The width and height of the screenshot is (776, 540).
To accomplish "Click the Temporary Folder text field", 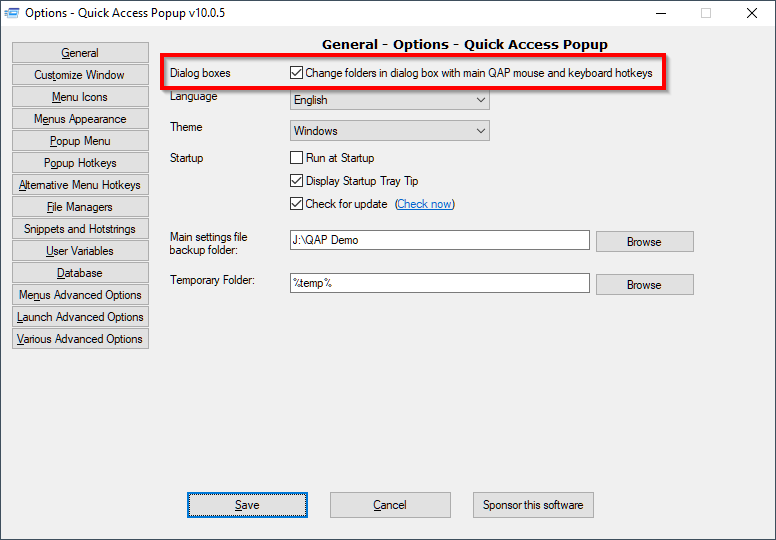I will pos(439,284).
